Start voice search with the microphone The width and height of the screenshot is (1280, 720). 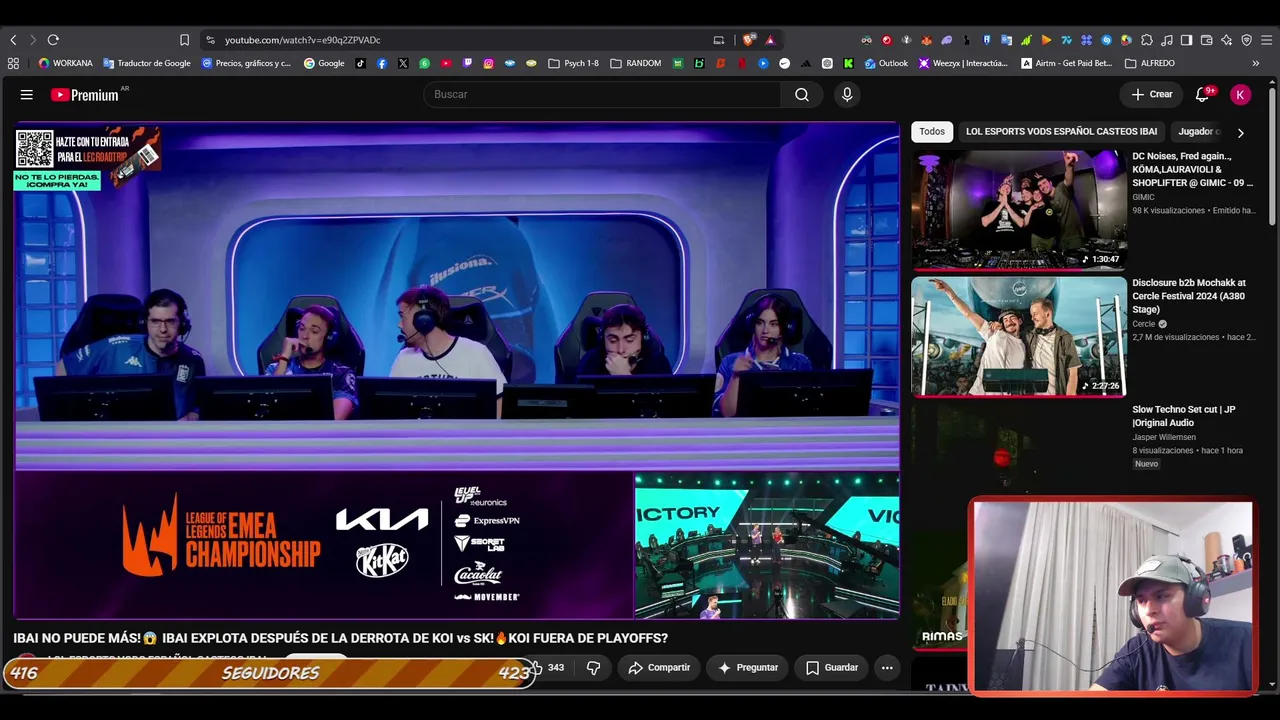(847, 94)
